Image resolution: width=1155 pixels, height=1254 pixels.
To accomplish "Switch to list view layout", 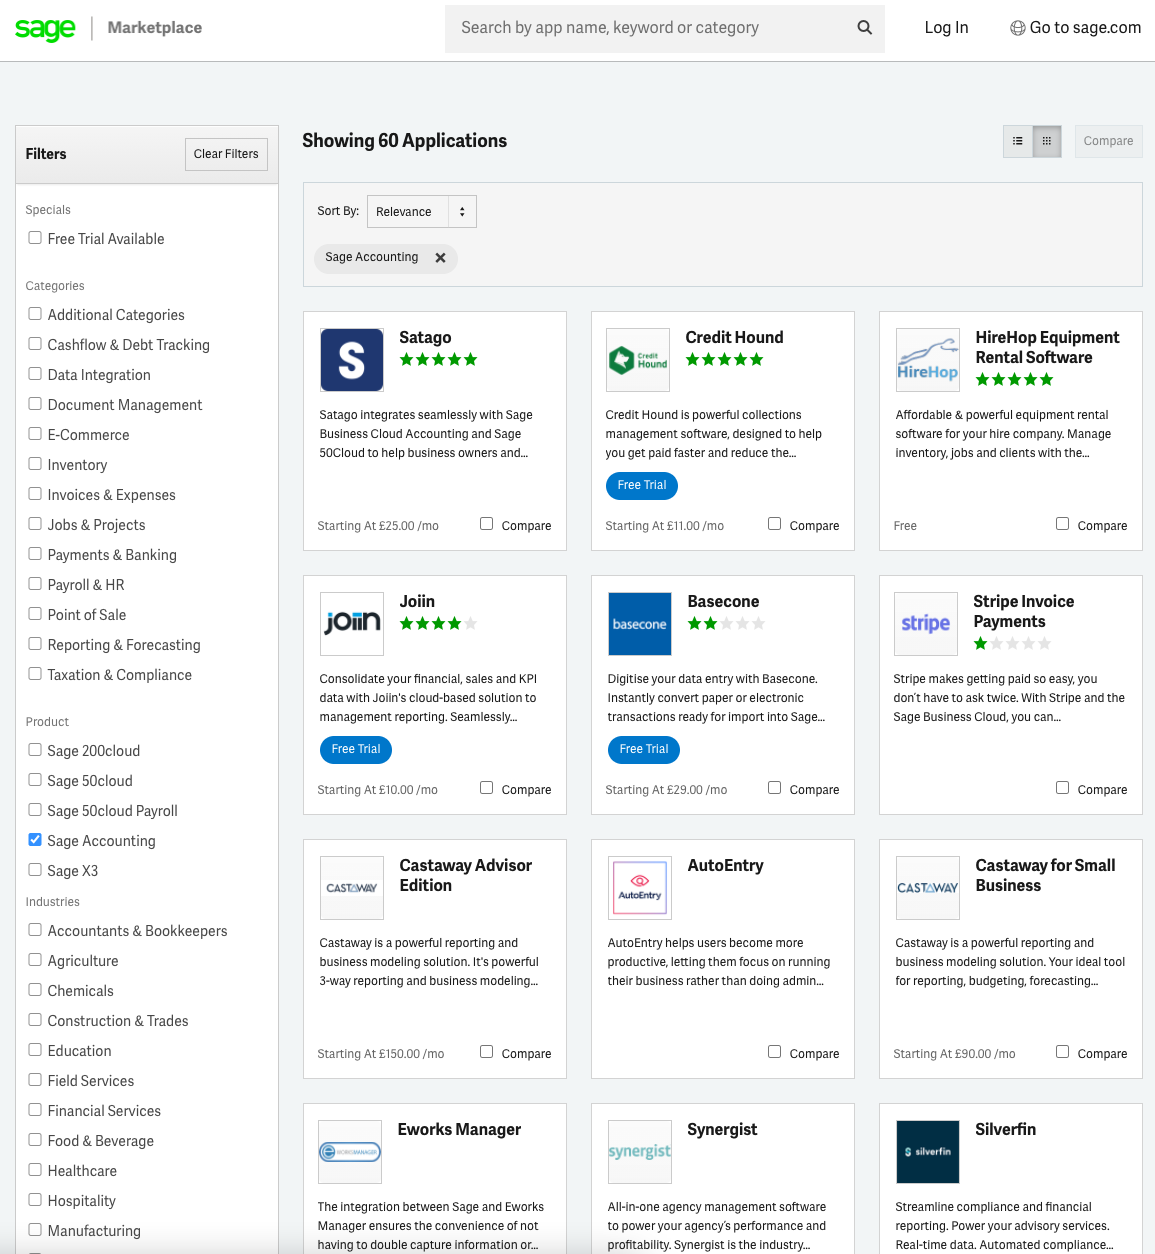I will click(1018, 141).
